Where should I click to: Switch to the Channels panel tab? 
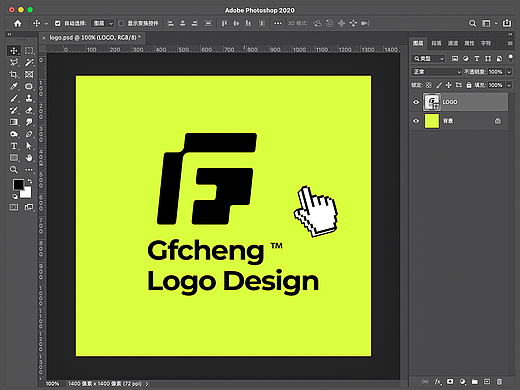[453, 43]
